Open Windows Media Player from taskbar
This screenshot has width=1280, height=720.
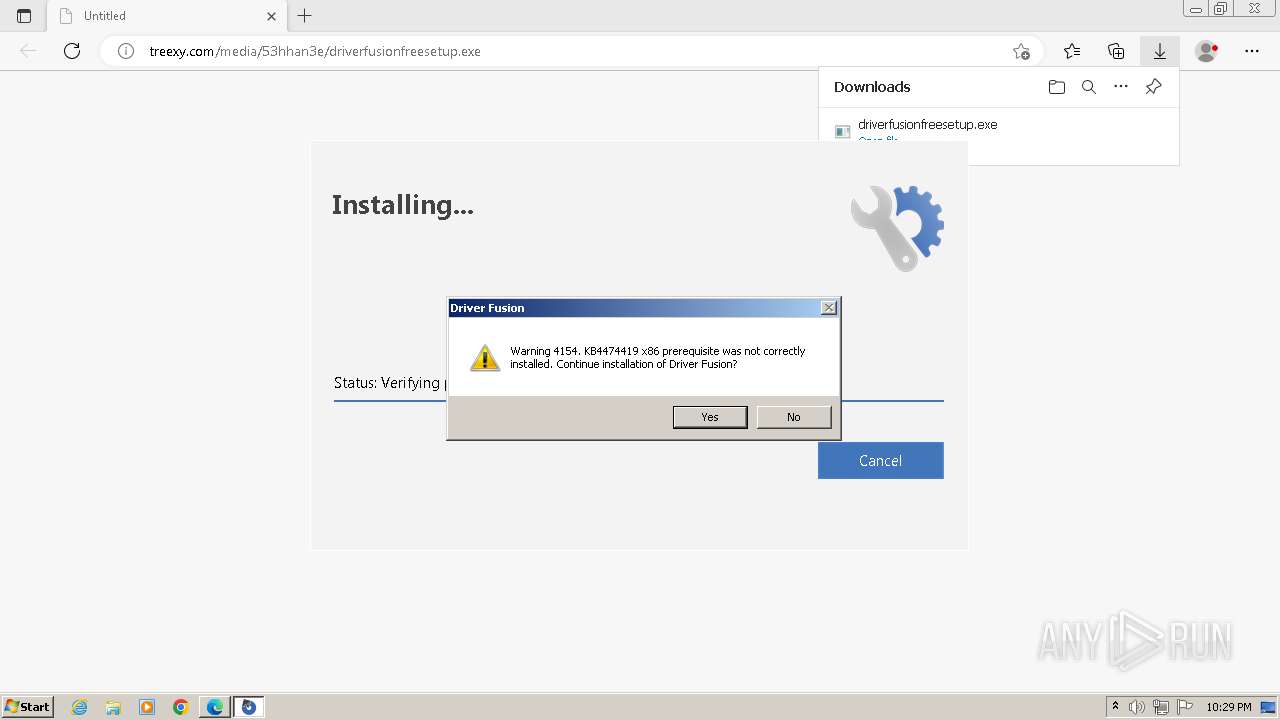(x=147, y=707)
